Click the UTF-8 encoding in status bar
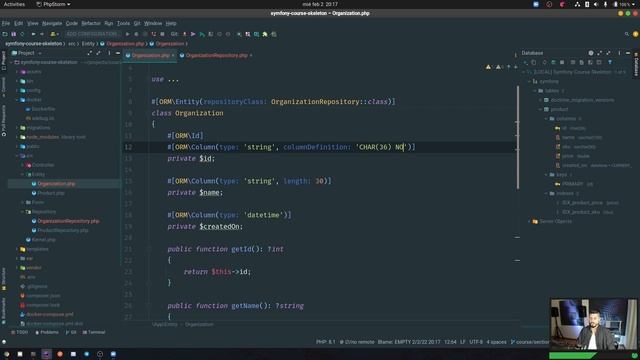Viewport: 640px width, 360px height. pos(476,342)
